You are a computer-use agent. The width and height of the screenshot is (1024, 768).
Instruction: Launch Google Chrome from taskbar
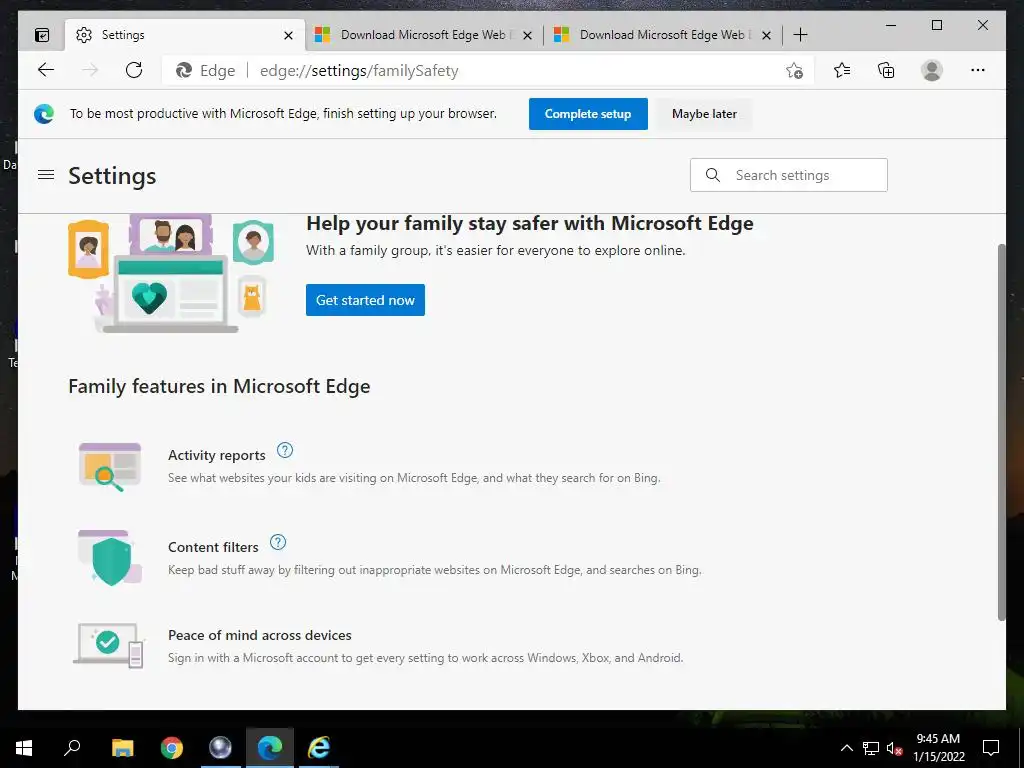tap(172, 748)
